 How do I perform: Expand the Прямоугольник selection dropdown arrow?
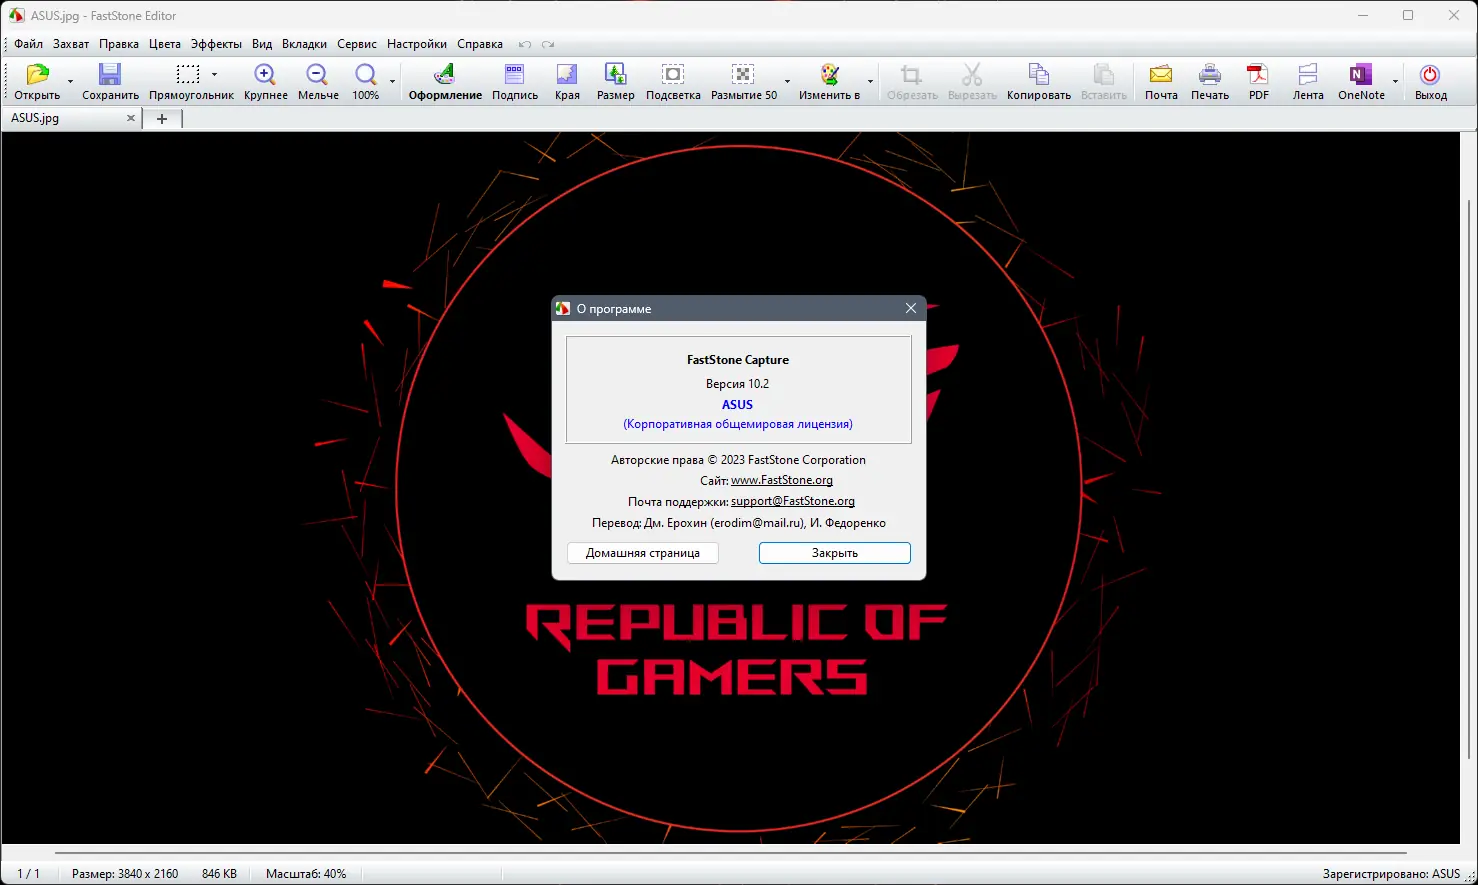pyautogui.click(x=214, y=75)
